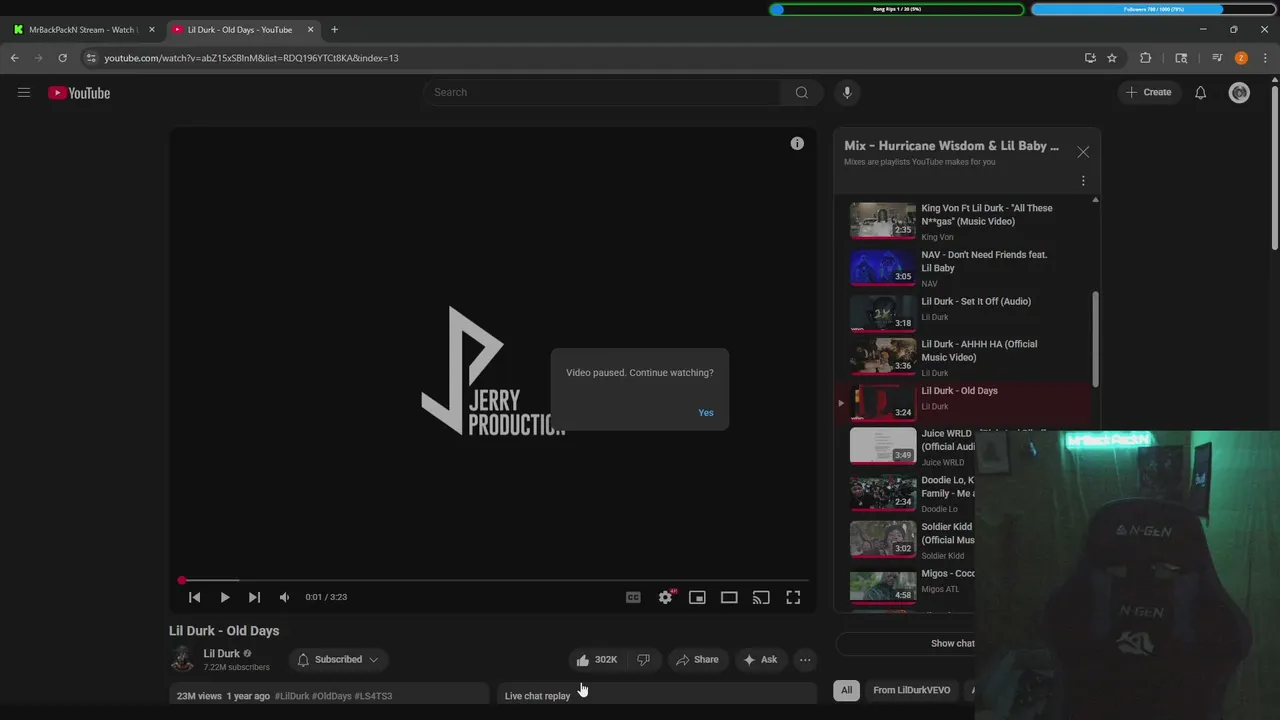Switch to miniplayer mode
The width and height of the screenshot is (1280, 720).
[697, 597]
